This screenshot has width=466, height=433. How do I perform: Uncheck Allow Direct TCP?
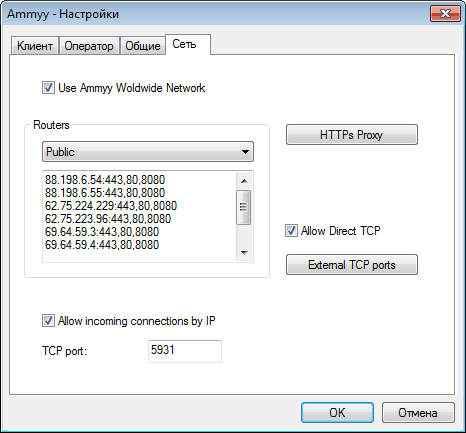(x=291, y=231)
